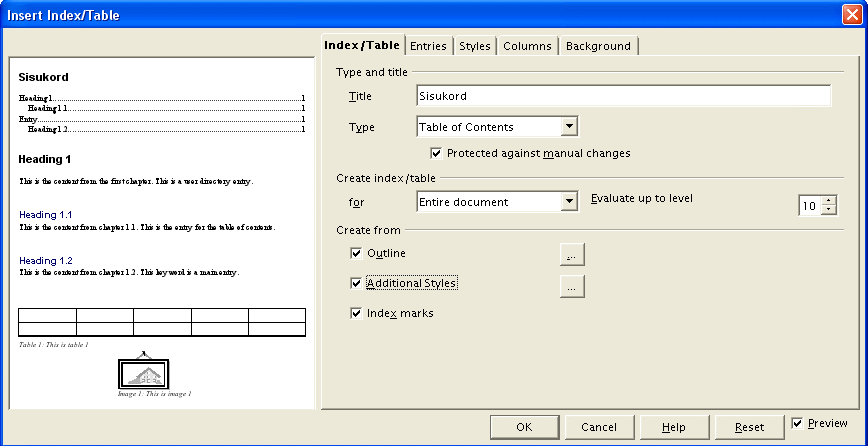This screenshot has width=868, height=446.
Task: Toggle Protected against manual changes checkbox
Action: 436,153
